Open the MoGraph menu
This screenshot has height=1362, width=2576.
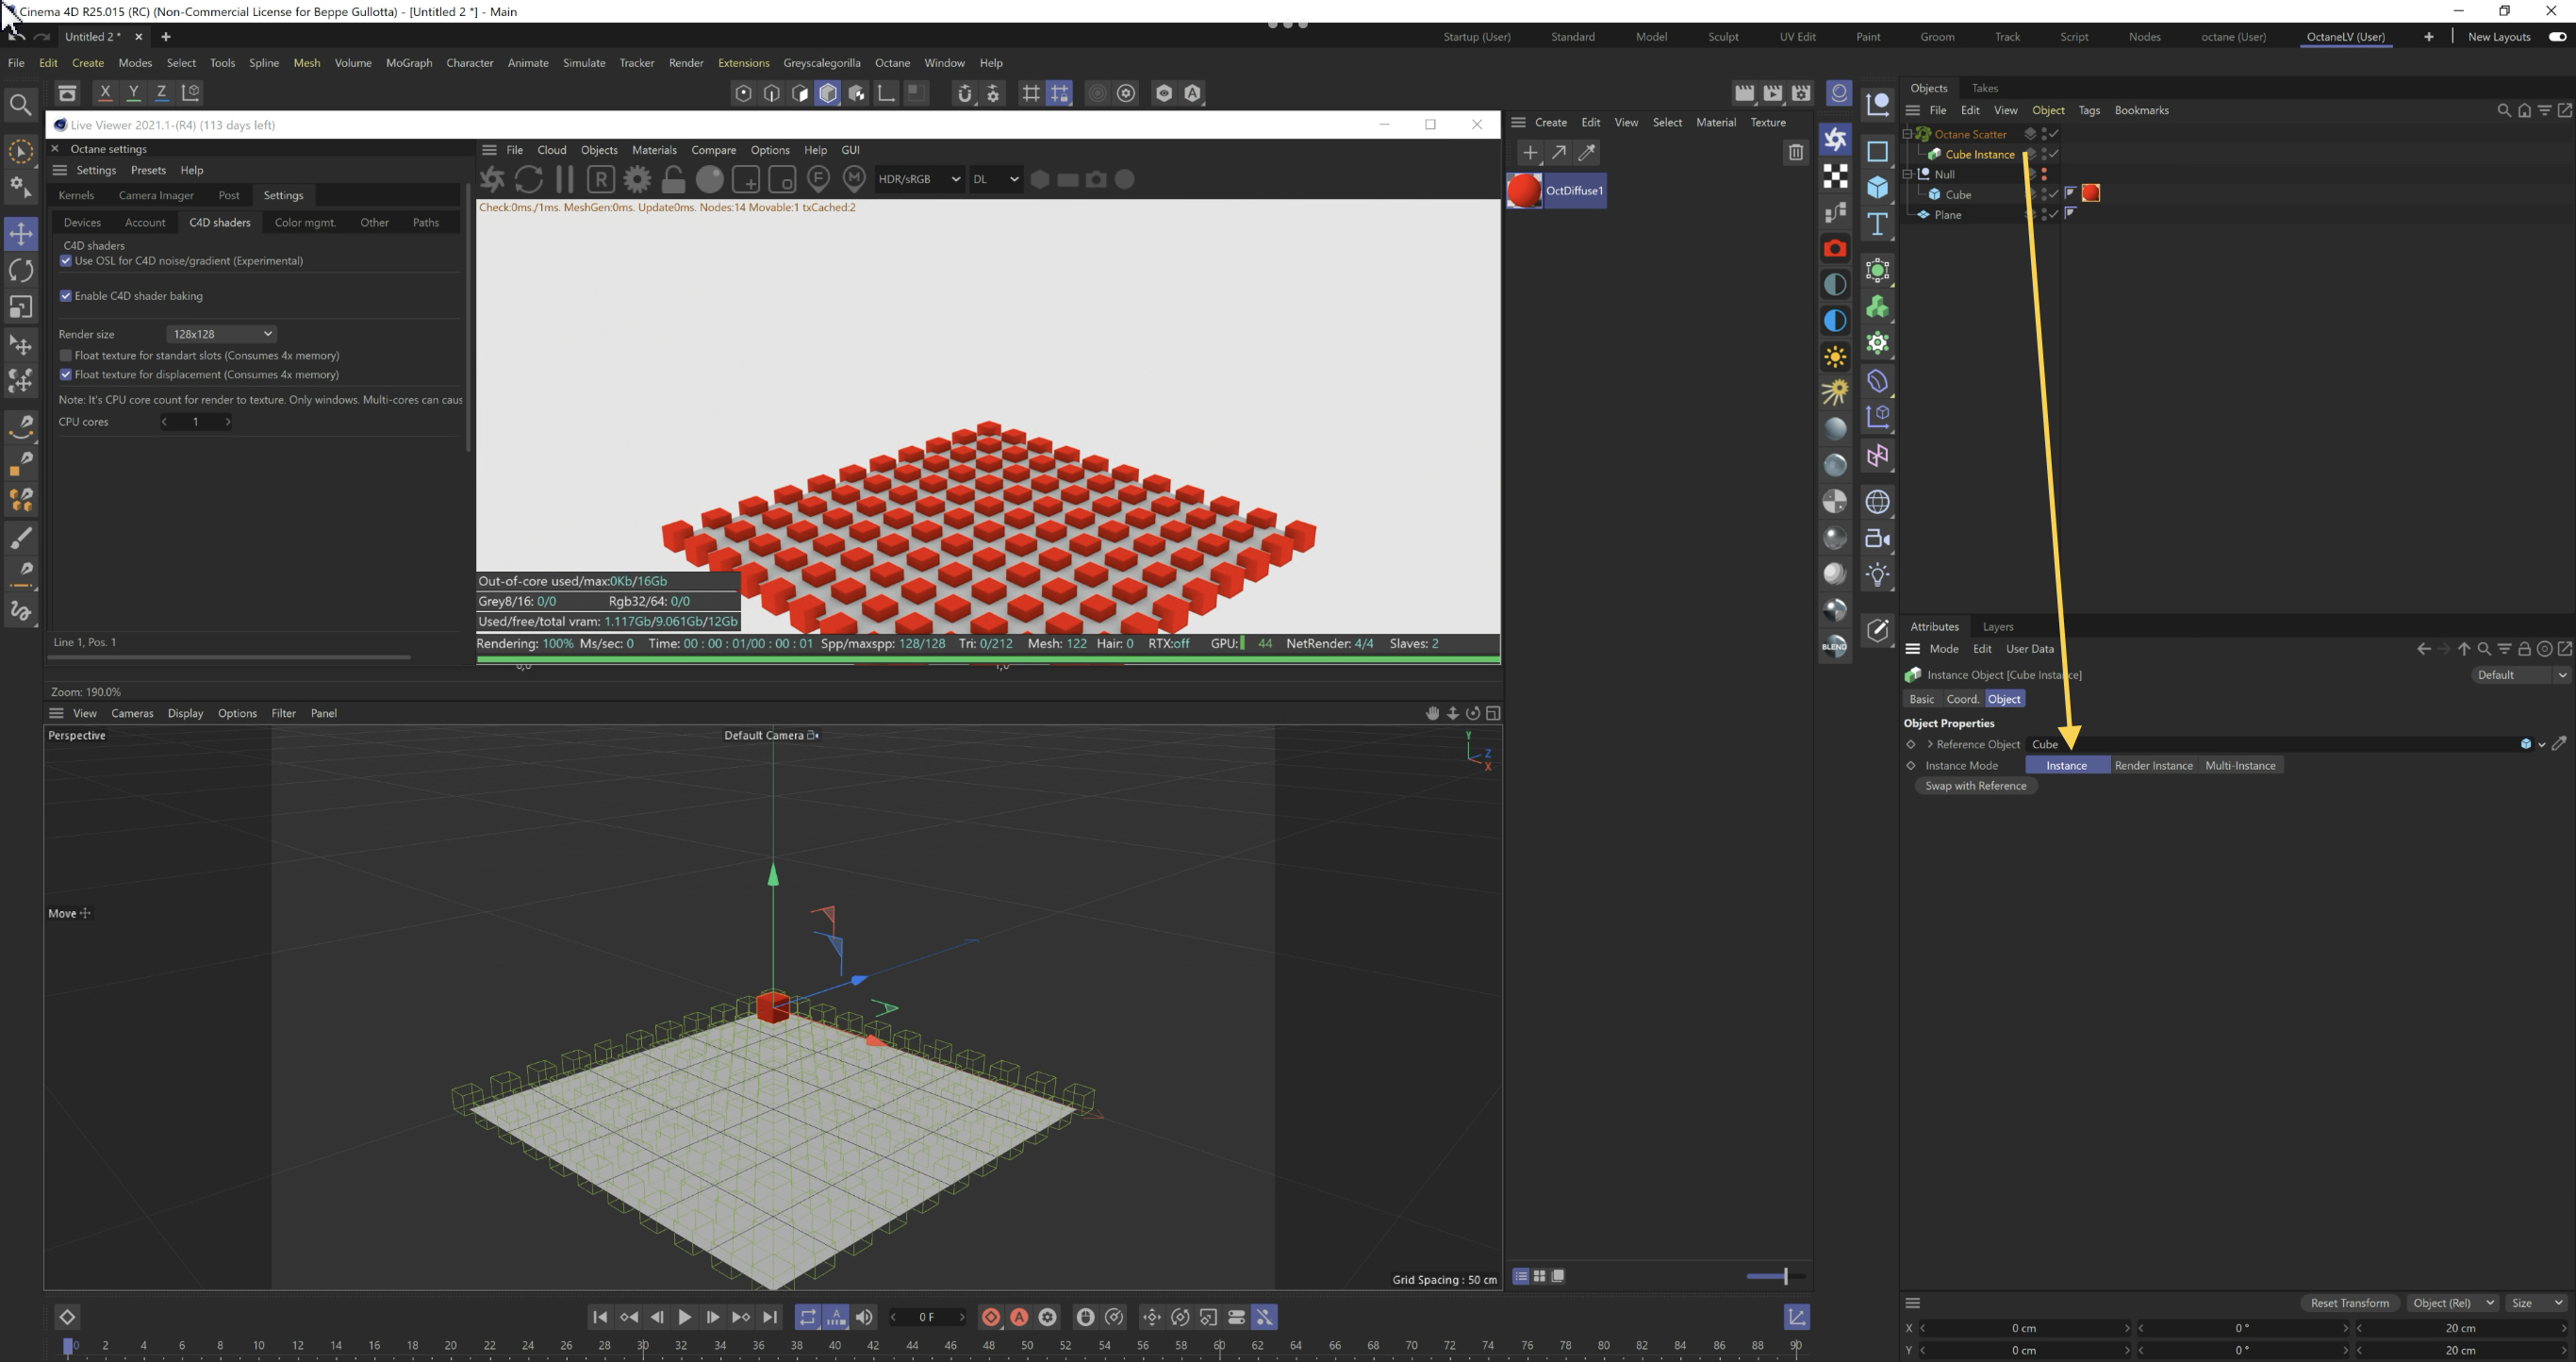408,62
